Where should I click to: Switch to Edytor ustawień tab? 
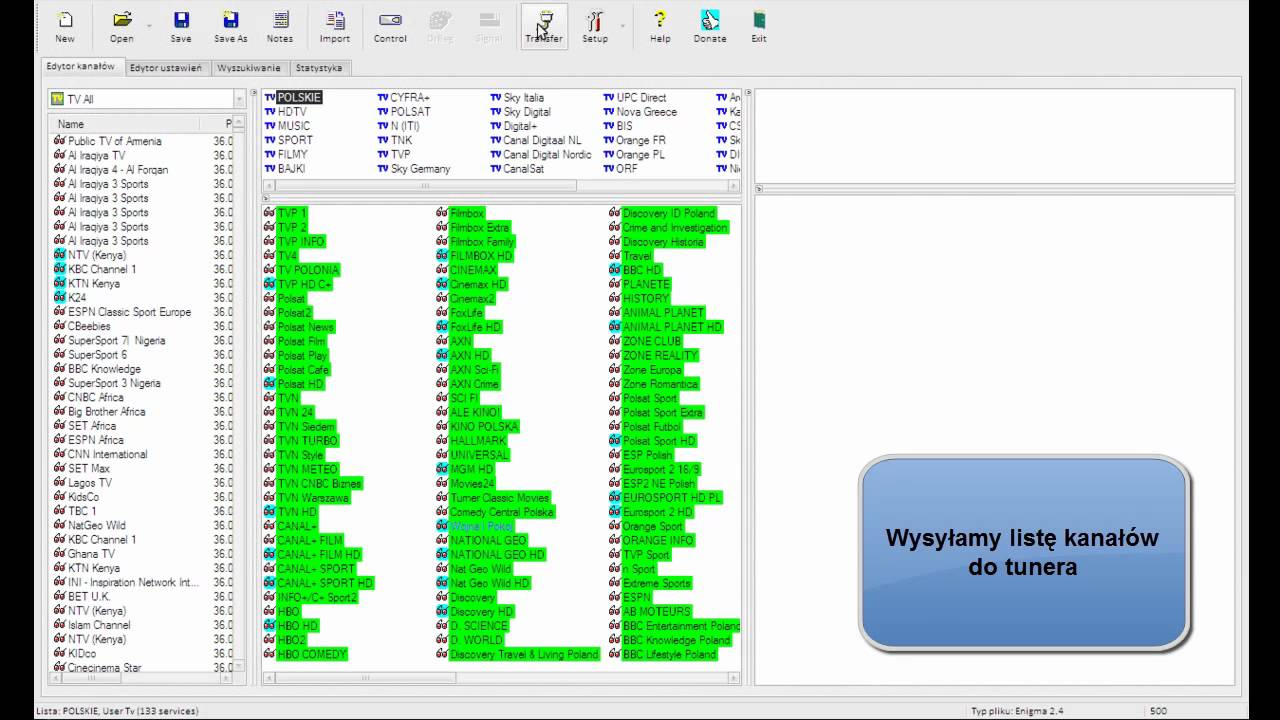point(166,68)
